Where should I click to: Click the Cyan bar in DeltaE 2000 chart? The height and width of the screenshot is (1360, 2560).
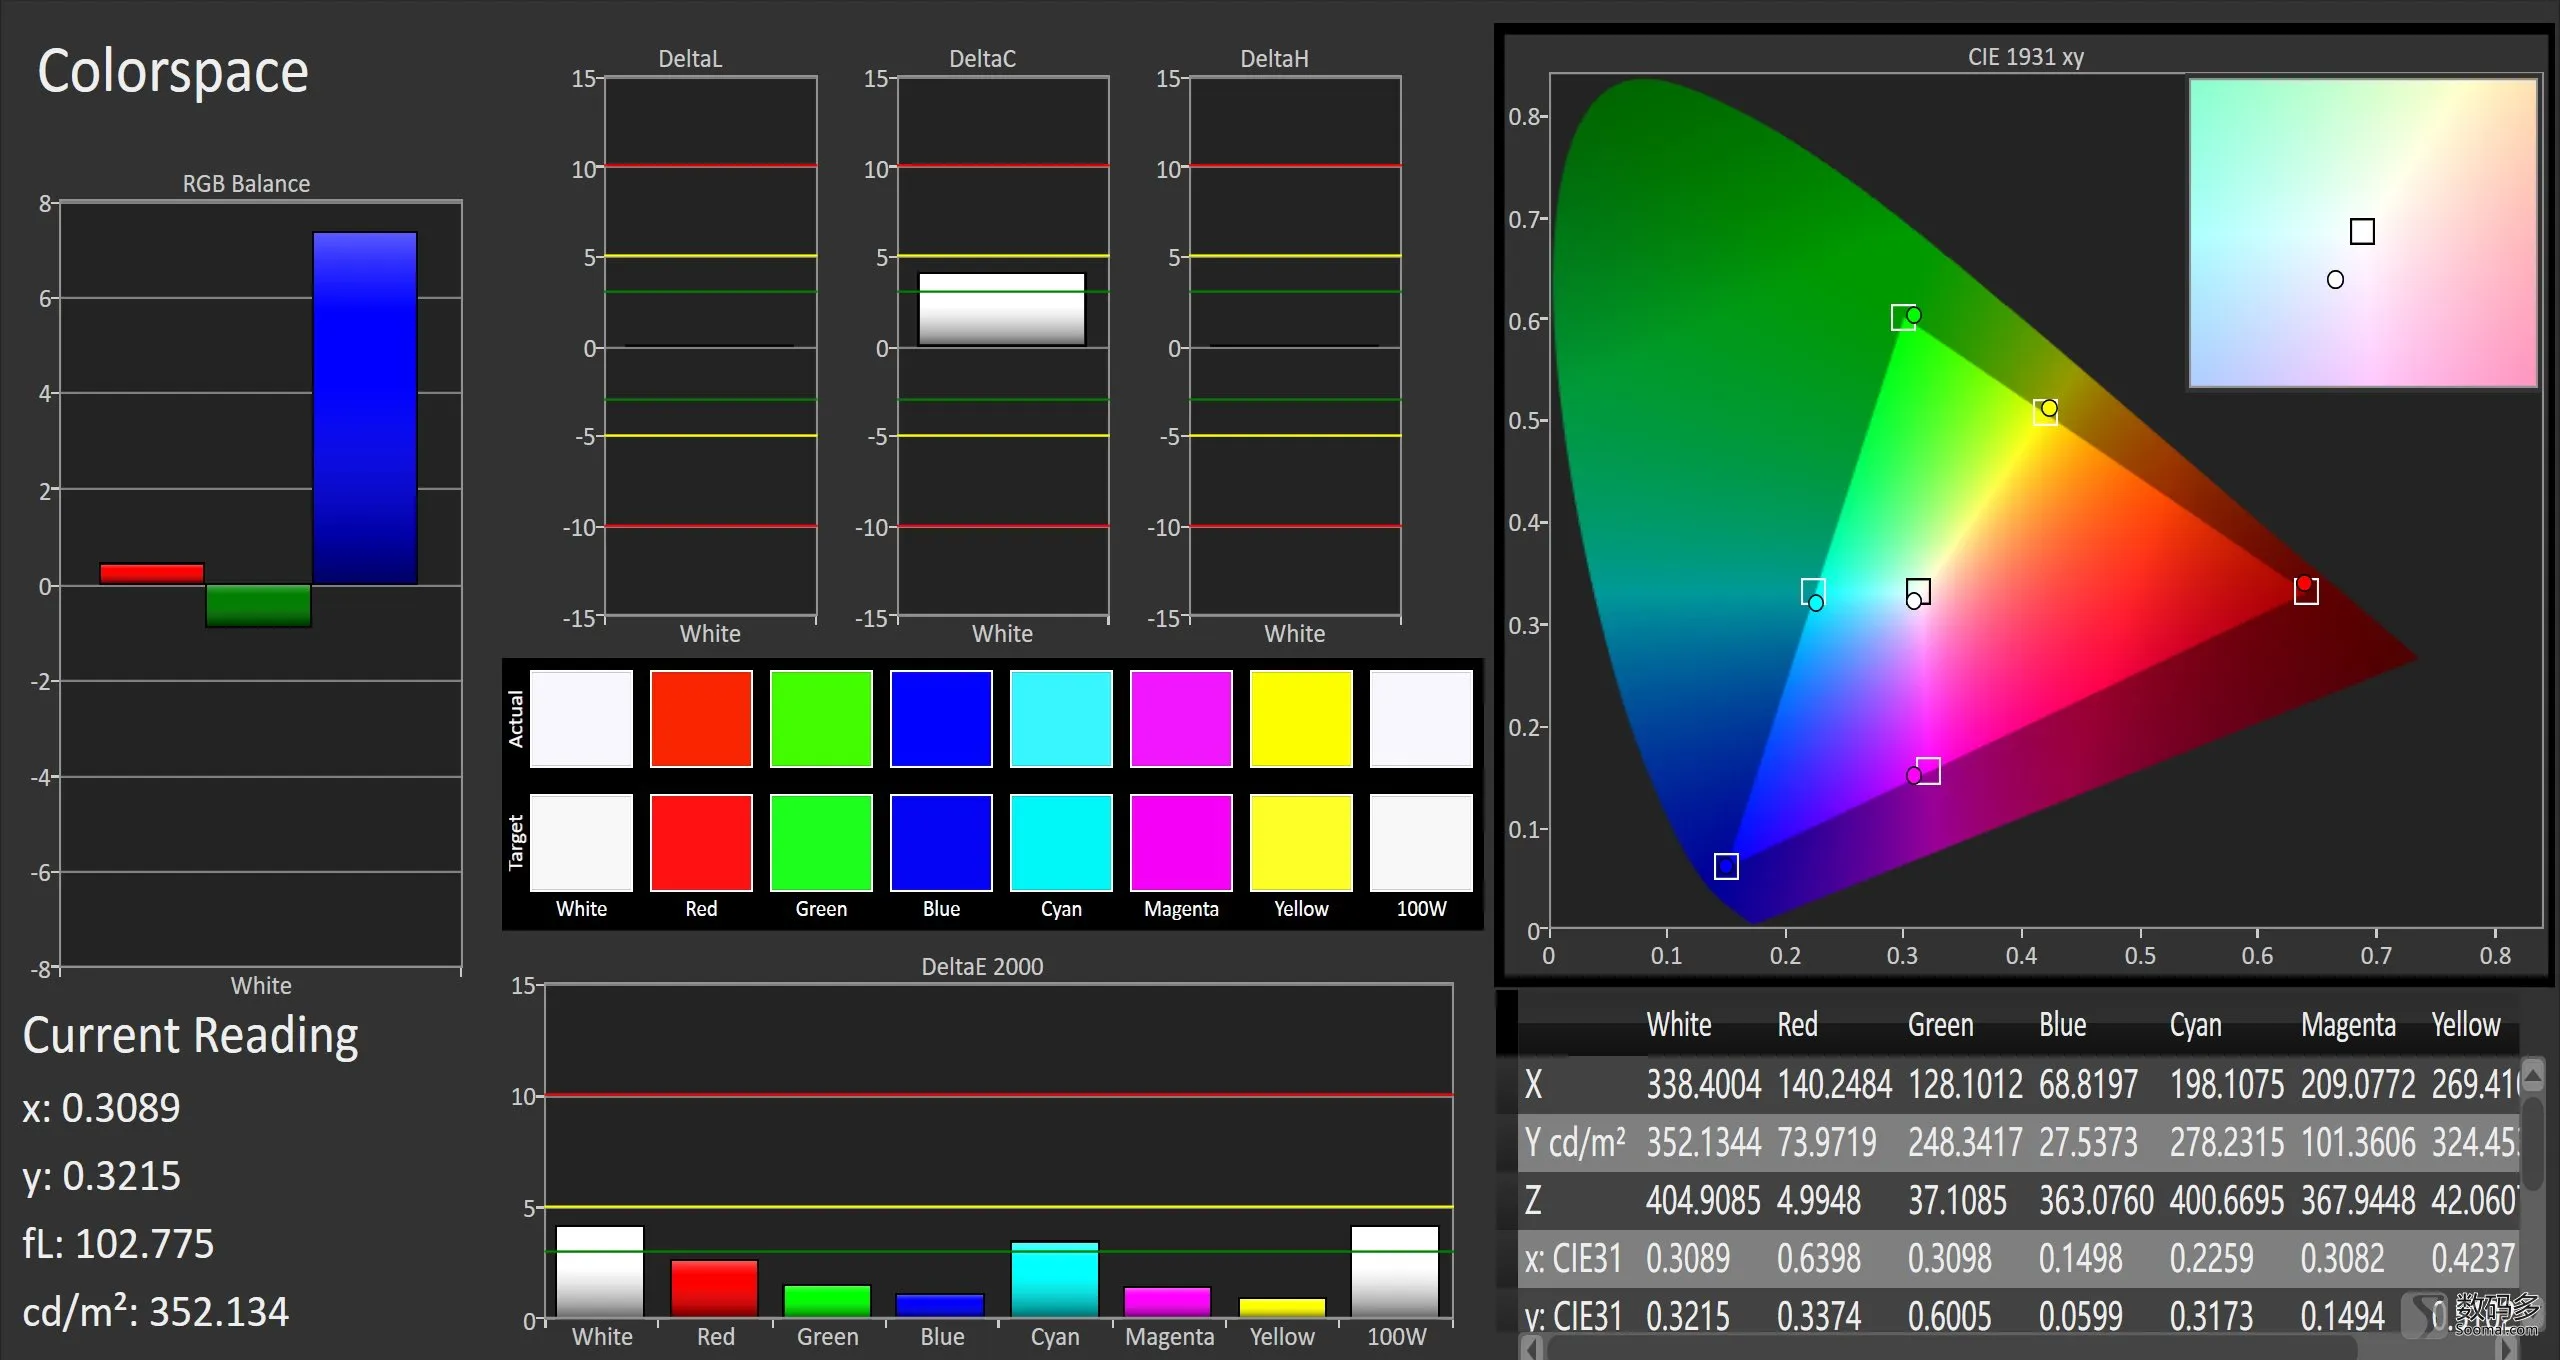point(1055,1280)
